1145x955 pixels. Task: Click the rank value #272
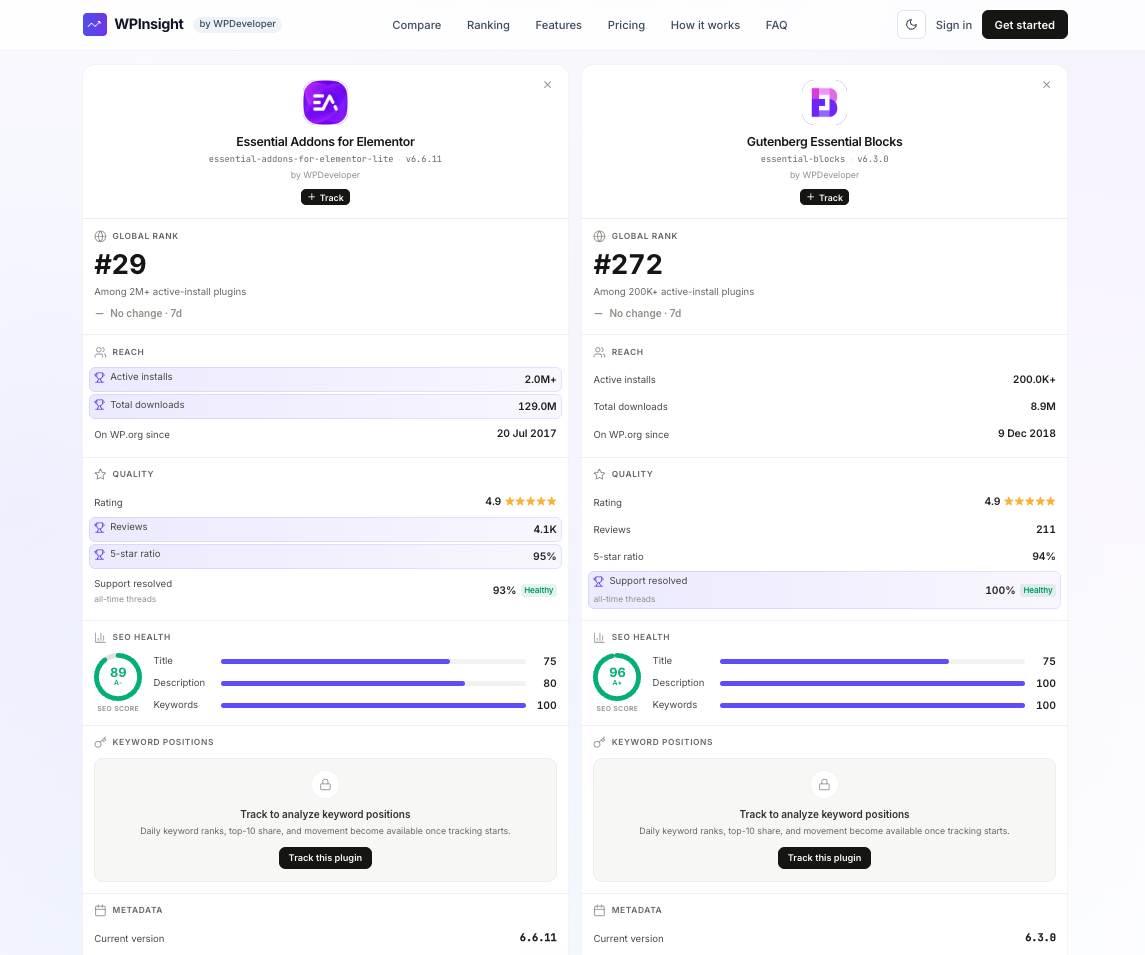pyautogui.click(x=627, y=264)
